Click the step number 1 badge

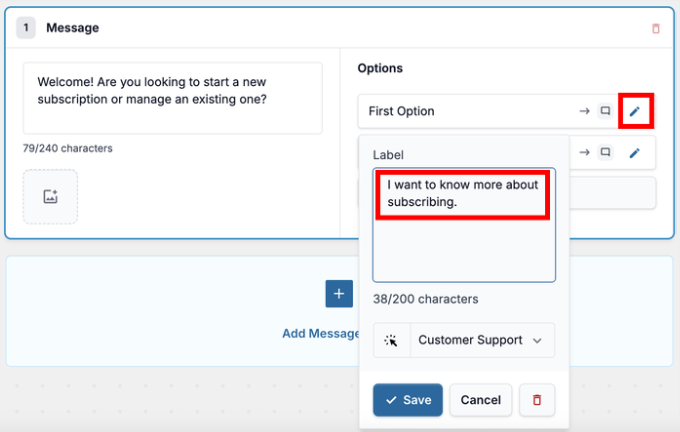27,28
